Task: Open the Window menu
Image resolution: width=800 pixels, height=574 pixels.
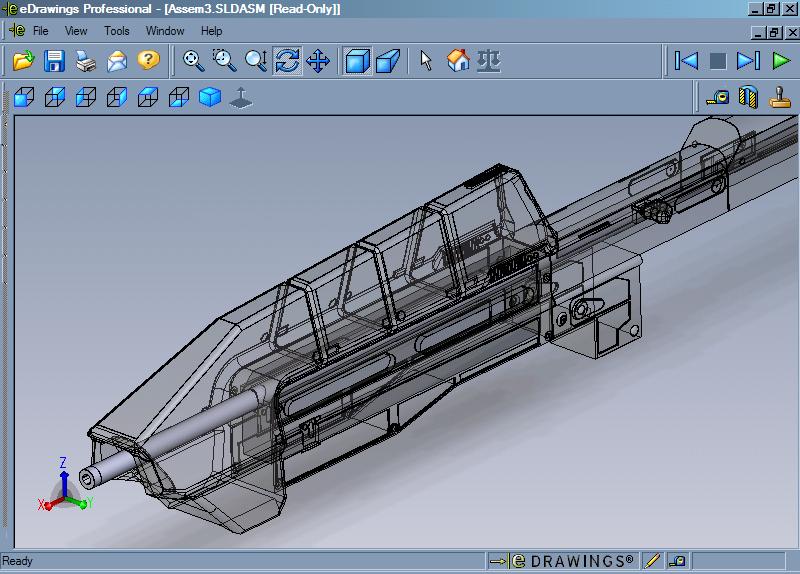Action: (165, 31)
